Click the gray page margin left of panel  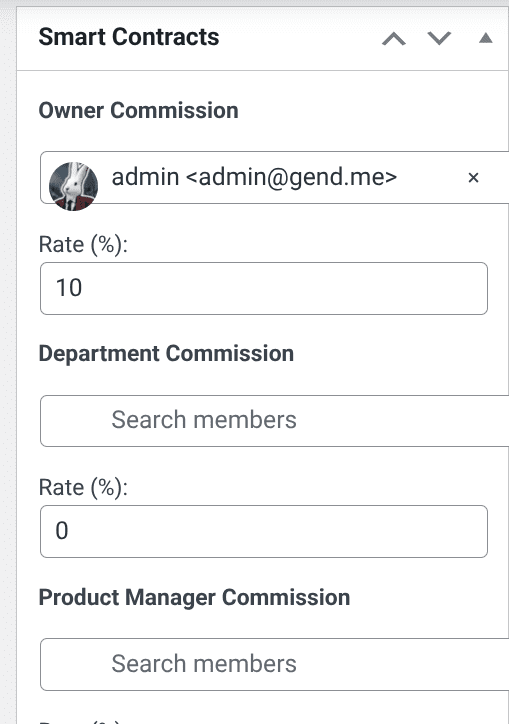point(8,369)
